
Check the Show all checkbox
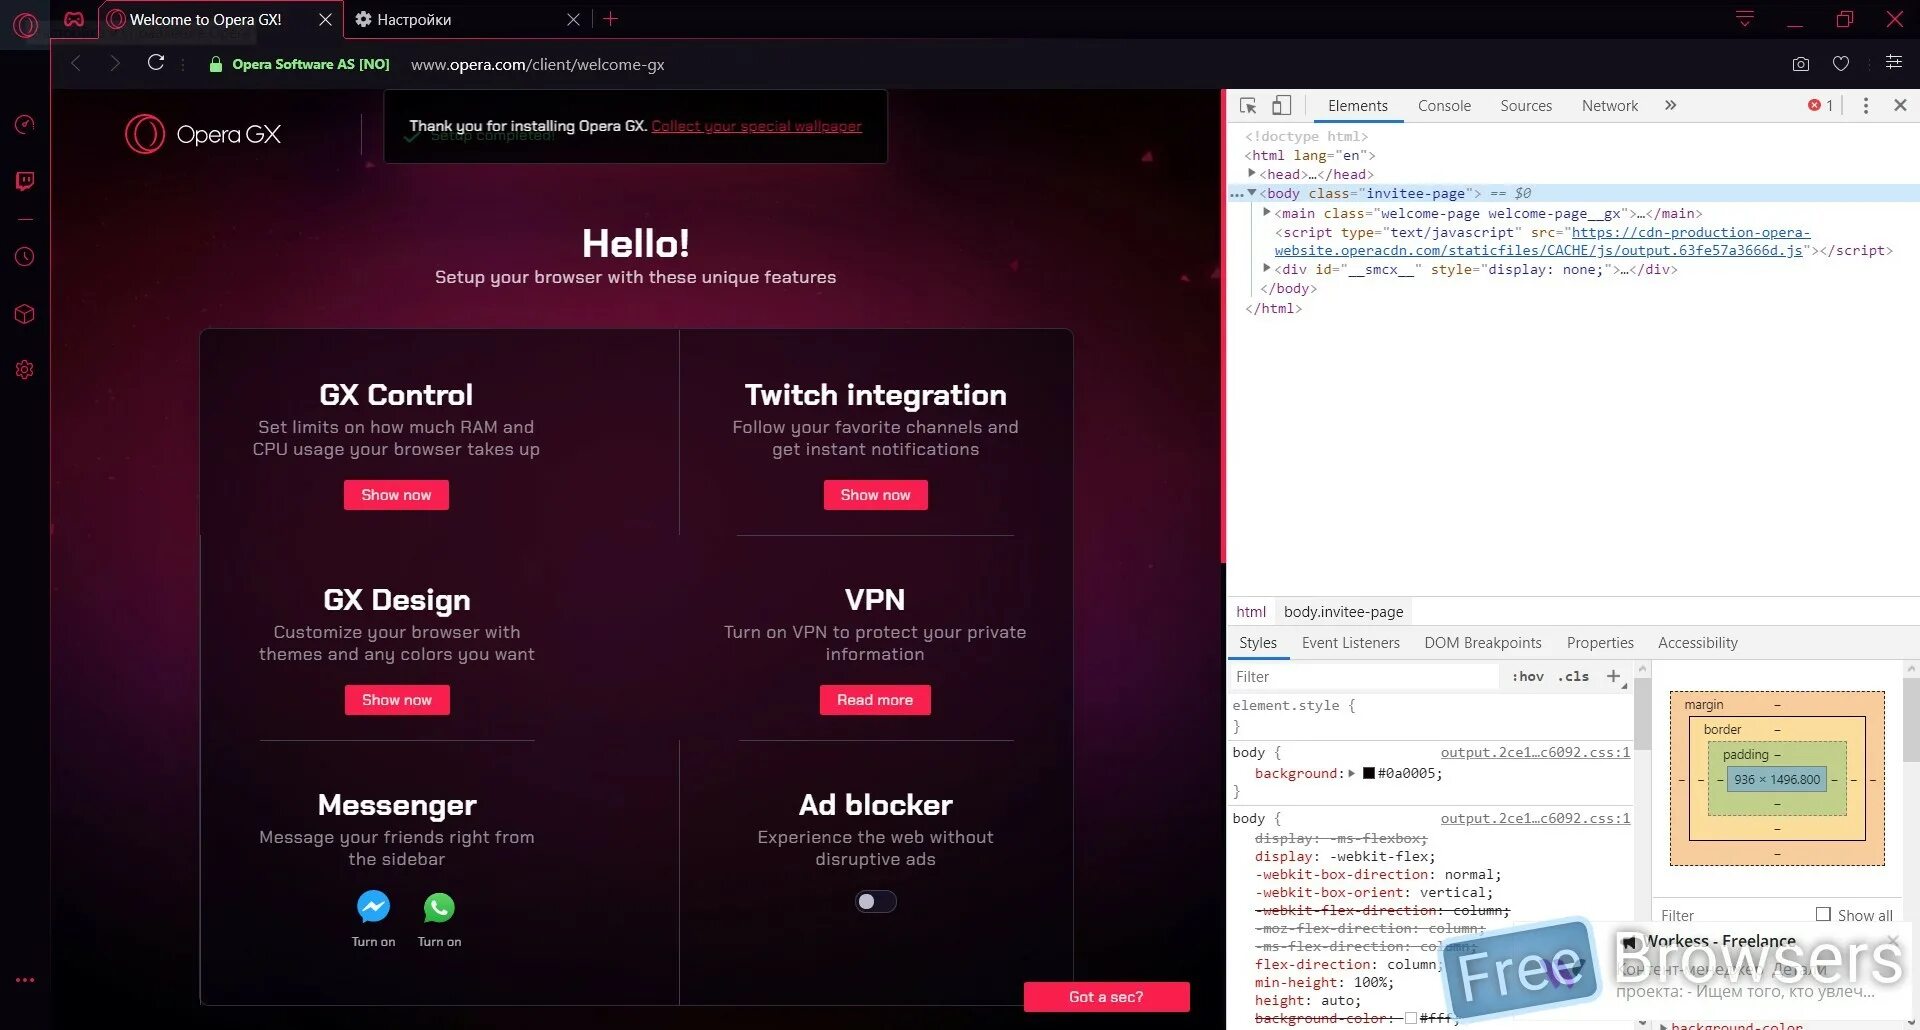click(x=1823, y=914)
